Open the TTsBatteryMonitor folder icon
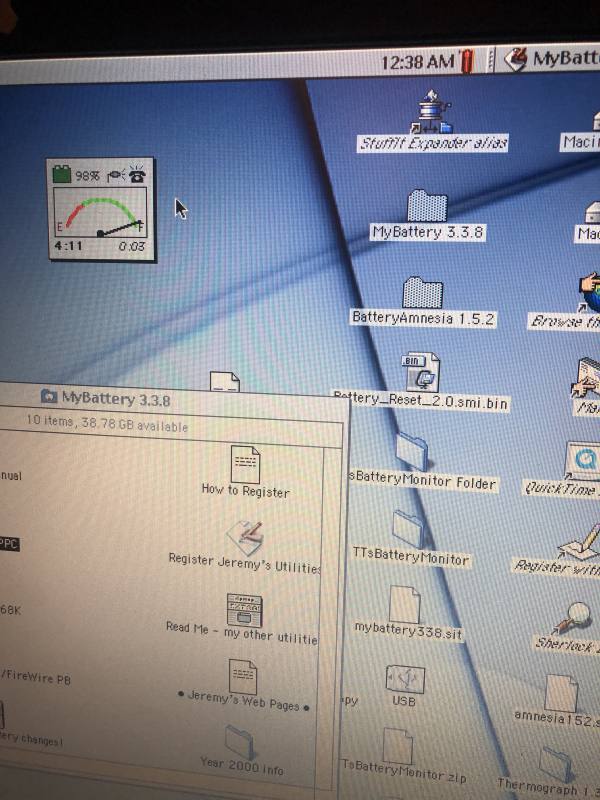 [409, 529]
